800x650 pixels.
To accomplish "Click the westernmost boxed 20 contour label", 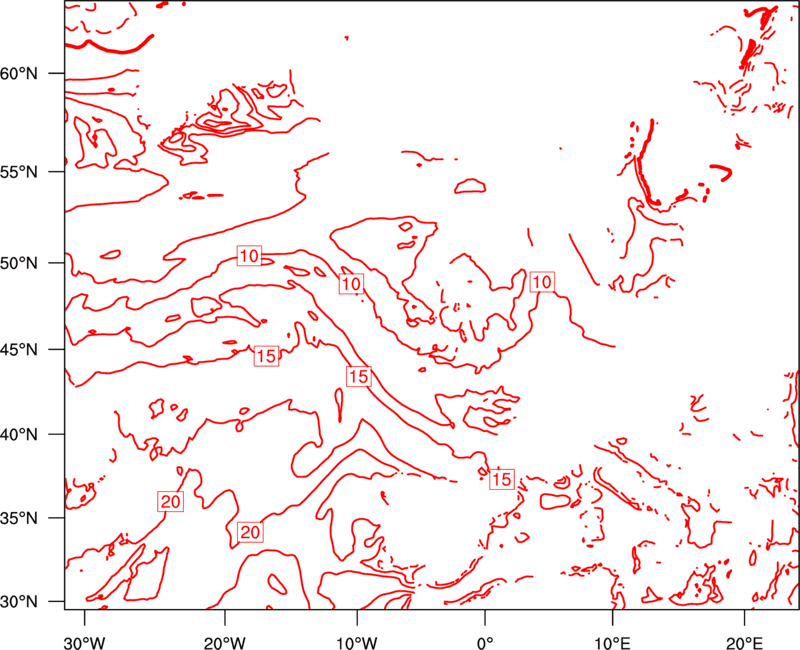I will 170,502.
